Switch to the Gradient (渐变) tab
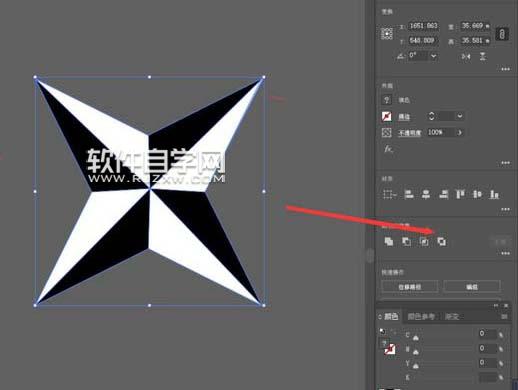518x390 pixels. tap(452, 316)
